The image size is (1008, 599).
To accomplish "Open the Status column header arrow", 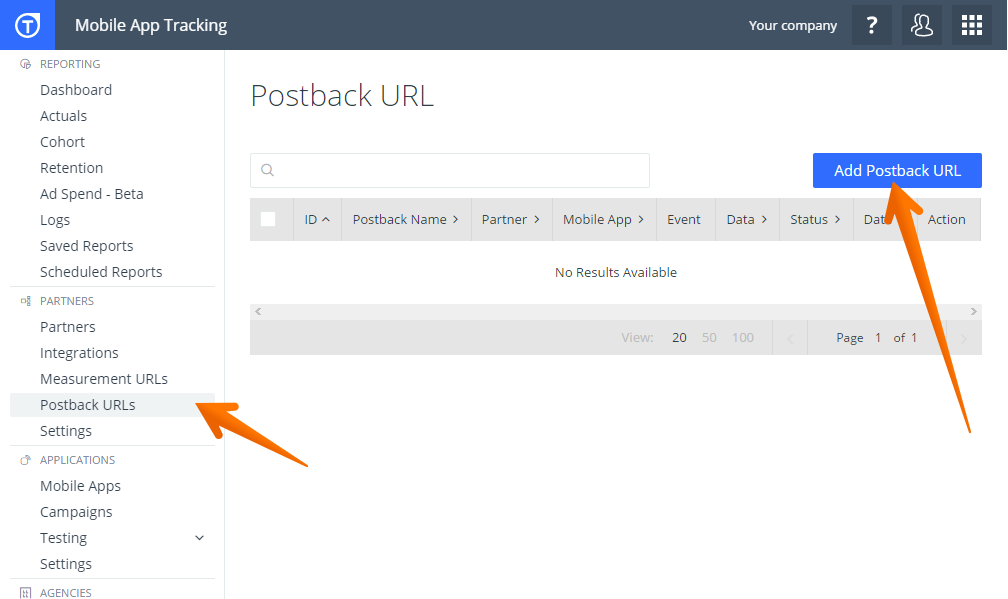I will click(x=837, y=219).
